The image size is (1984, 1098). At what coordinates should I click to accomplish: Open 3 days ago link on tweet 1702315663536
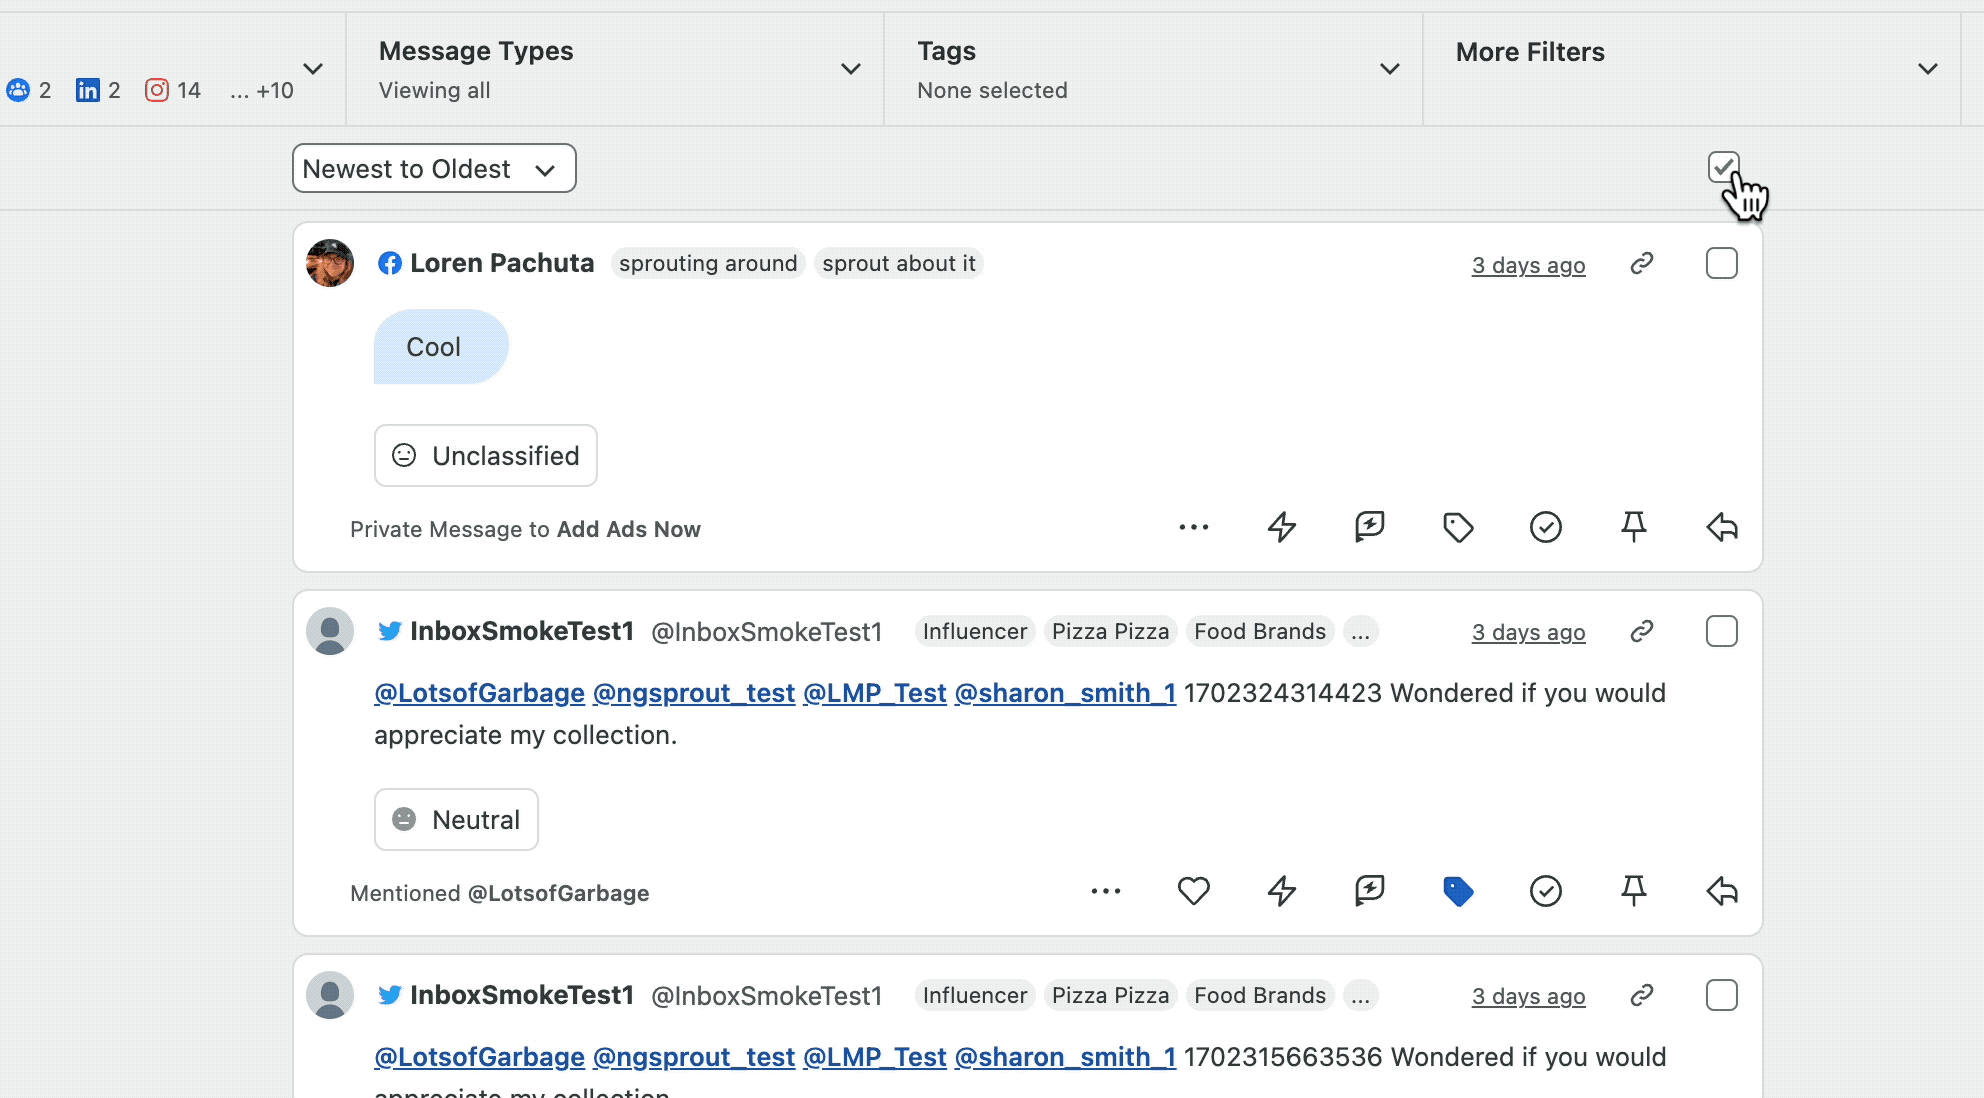1528,996
